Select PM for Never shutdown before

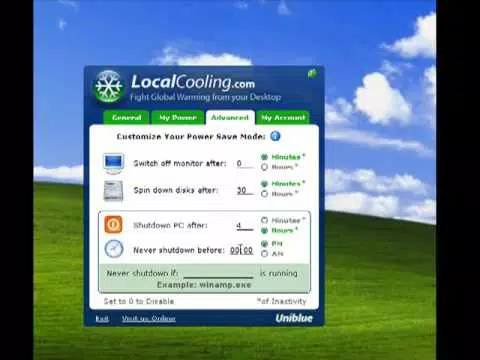click(264, 244)
